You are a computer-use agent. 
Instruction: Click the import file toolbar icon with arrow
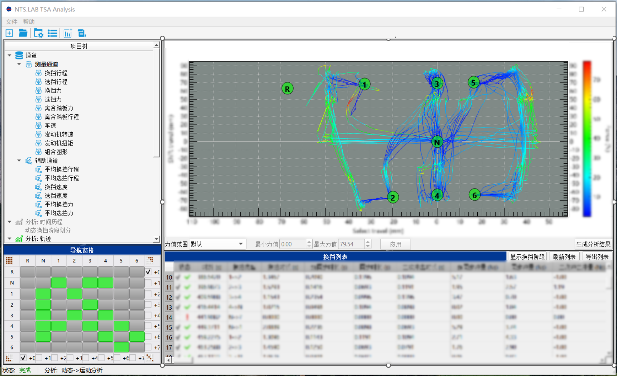9,33
